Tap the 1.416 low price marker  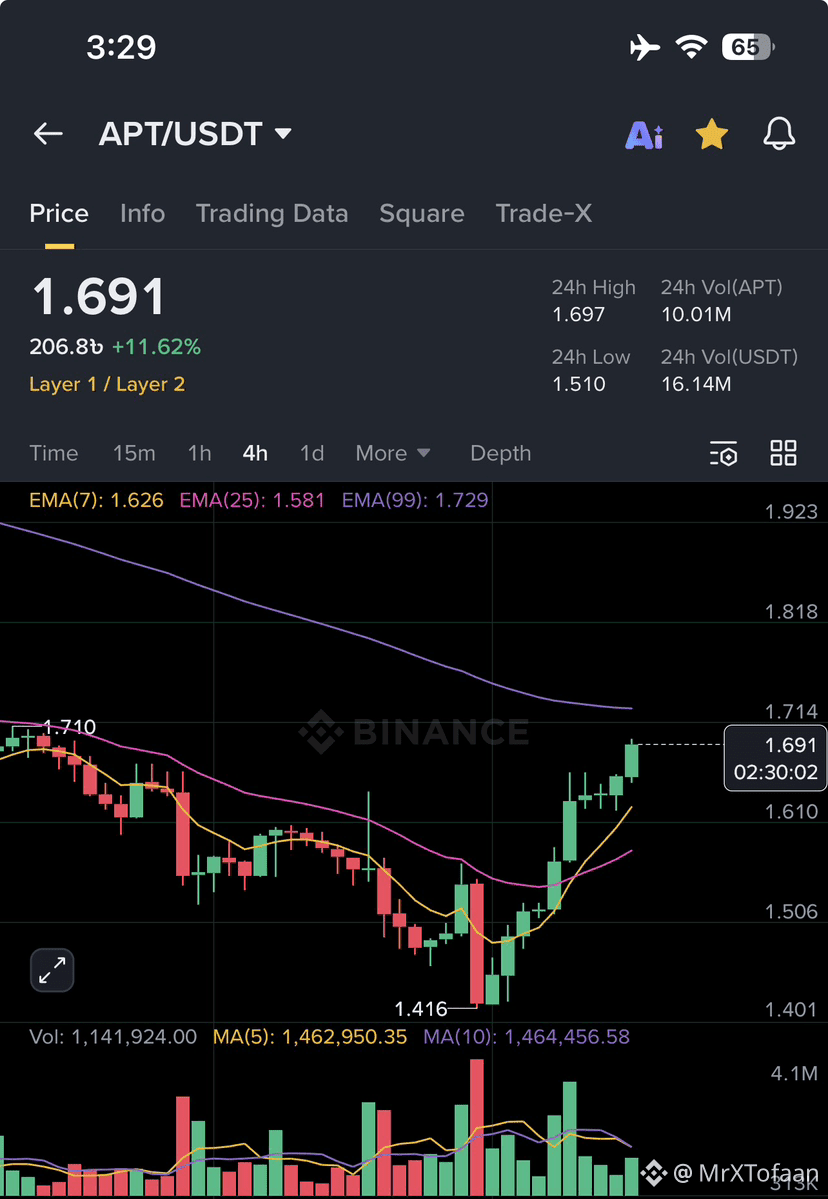[420, 1009]
